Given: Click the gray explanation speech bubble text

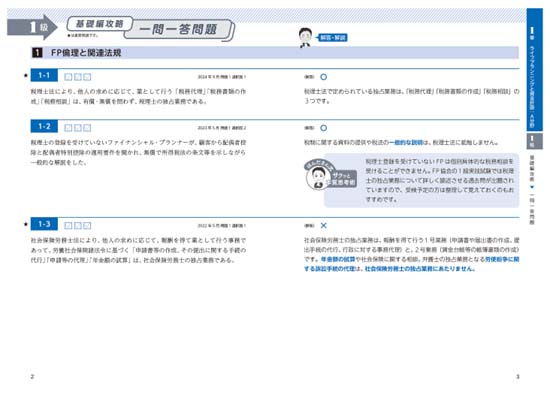Looking at the screenshot, I should coord(440,180).
